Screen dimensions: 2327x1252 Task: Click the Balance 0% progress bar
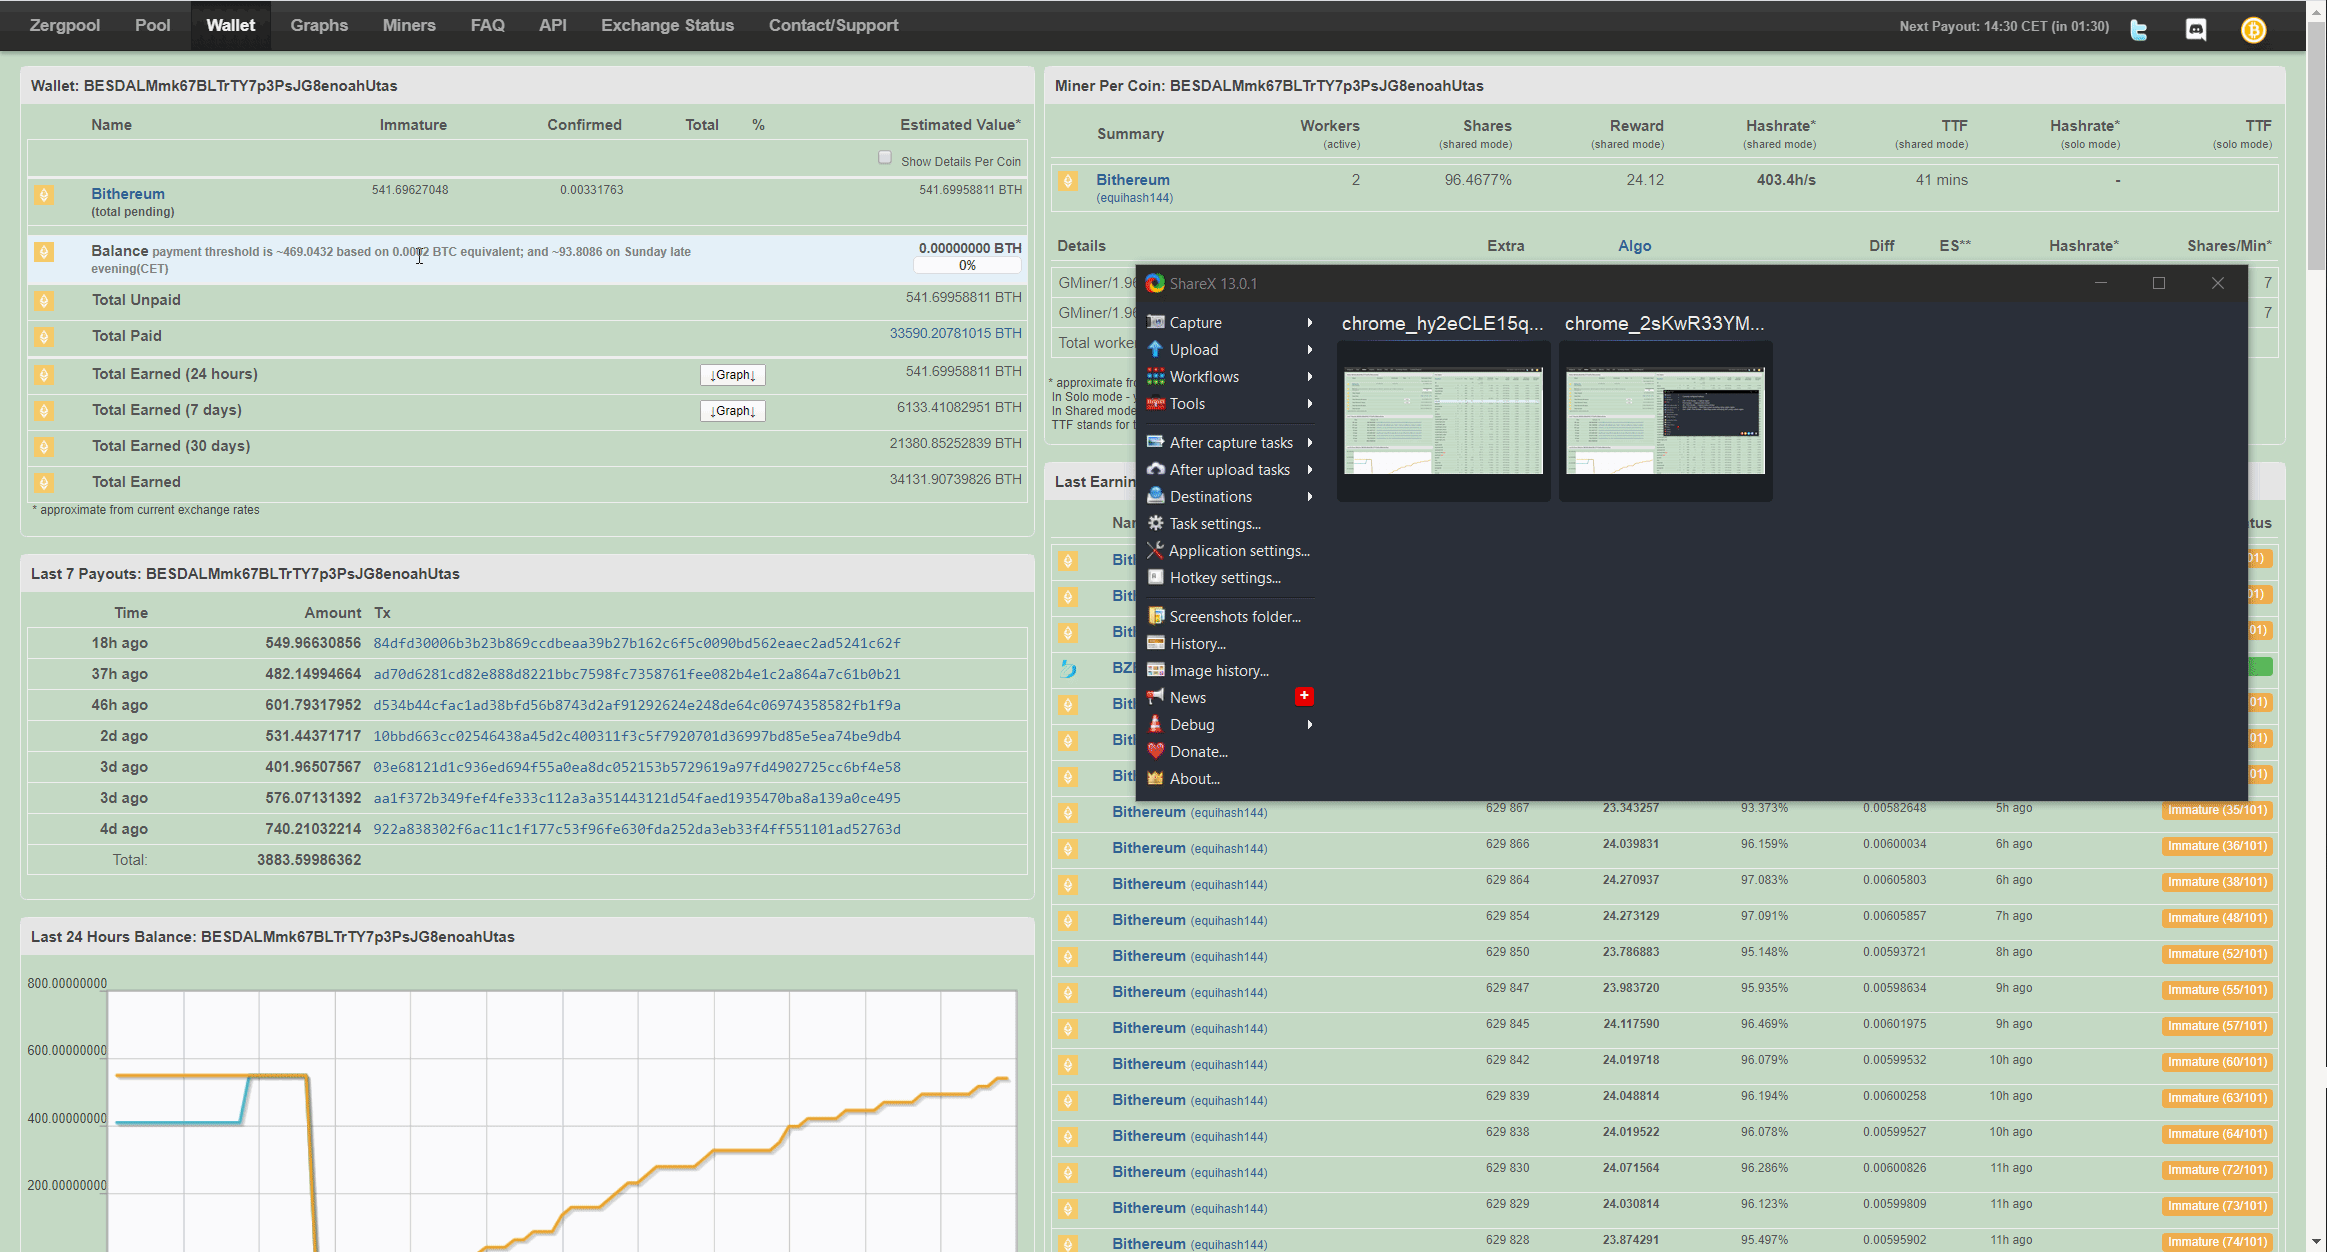[x=967, y=266]
